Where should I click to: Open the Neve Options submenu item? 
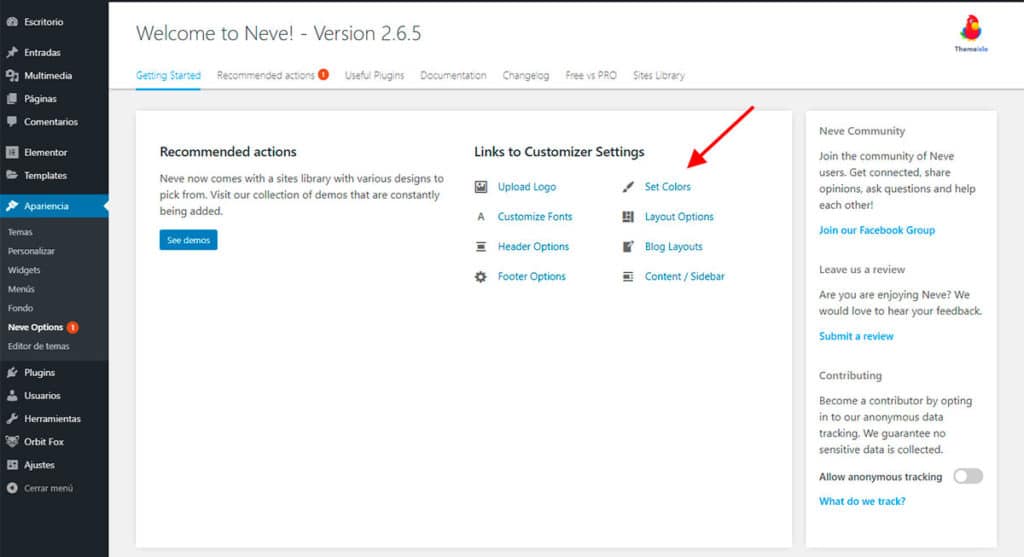pos(35,327)
